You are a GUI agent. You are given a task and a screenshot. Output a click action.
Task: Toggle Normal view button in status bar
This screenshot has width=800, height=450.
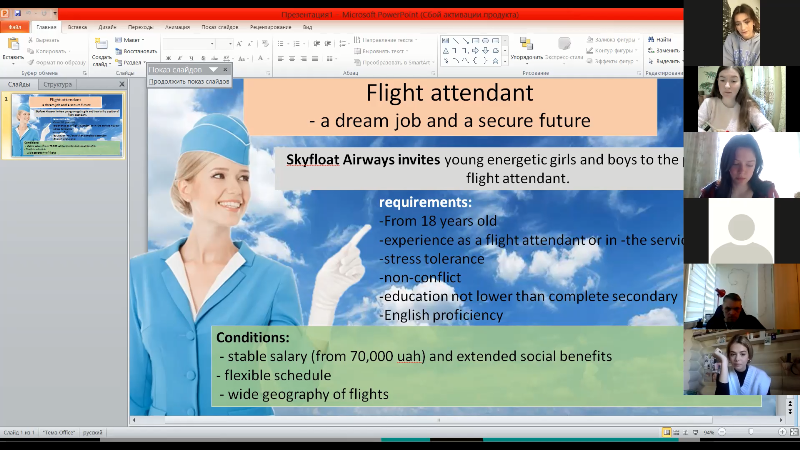tap(666, 432)
